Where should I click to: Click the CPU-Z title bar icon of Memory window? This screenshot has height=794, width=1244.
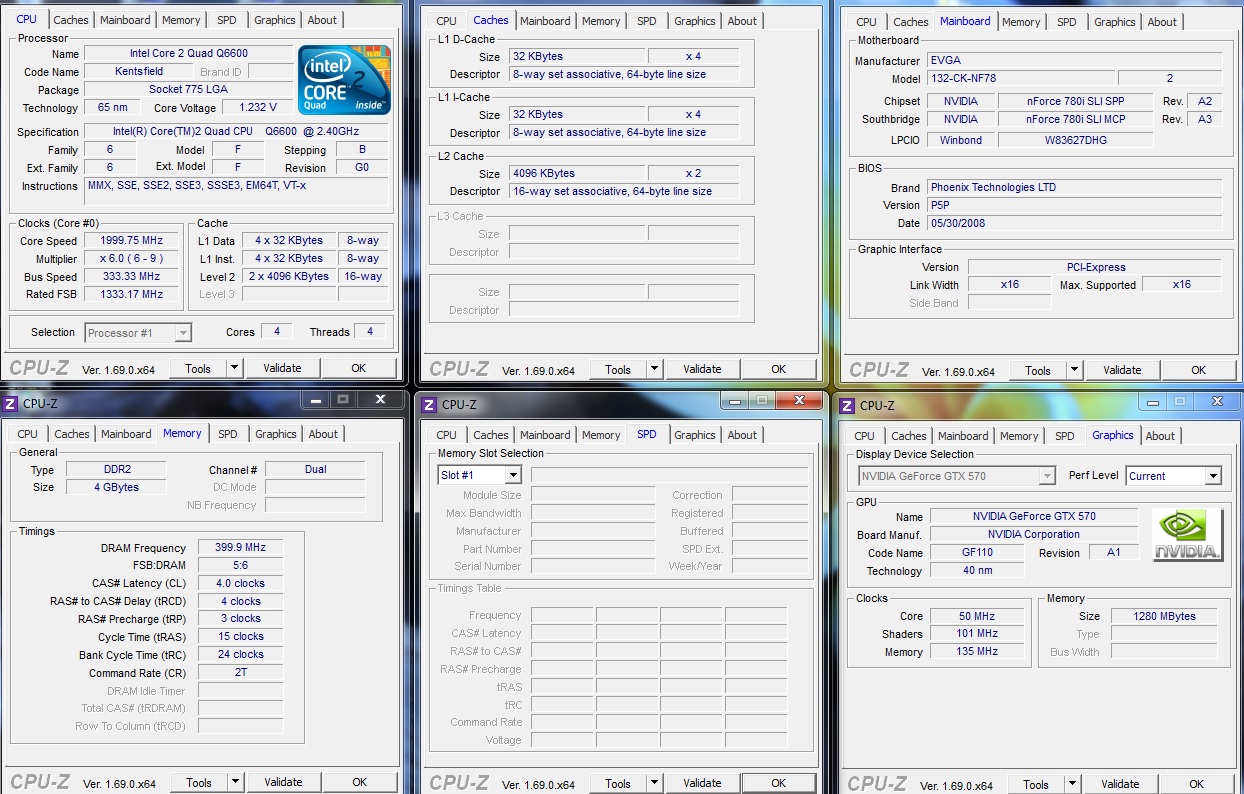coord(11,403)
